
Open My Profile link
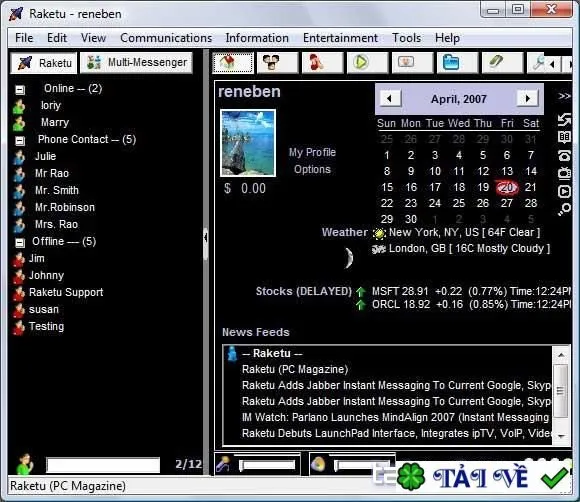[312, 152]
